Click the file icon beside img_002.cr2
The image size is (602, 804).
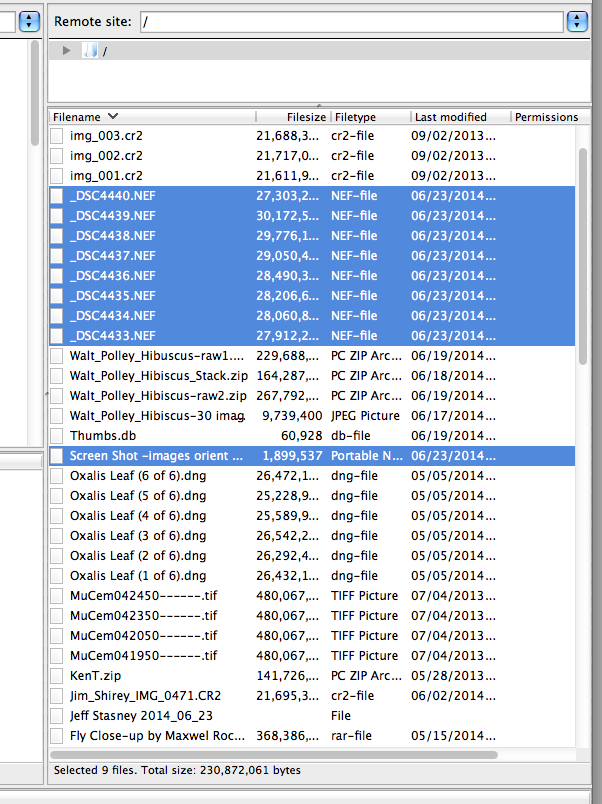pos(56,156)
